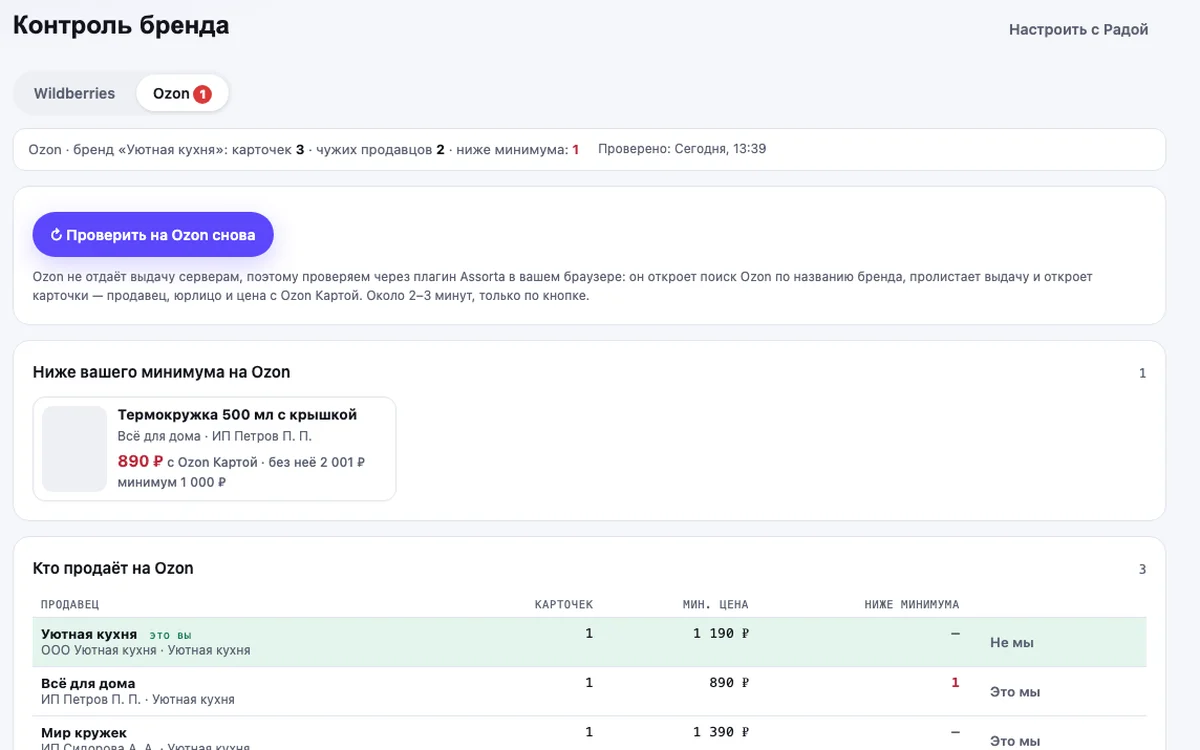Viewport: 1200px width, 750px height.
Task: Click the "1 190 ₽" price cell
Action: click(x=721, y=633)
